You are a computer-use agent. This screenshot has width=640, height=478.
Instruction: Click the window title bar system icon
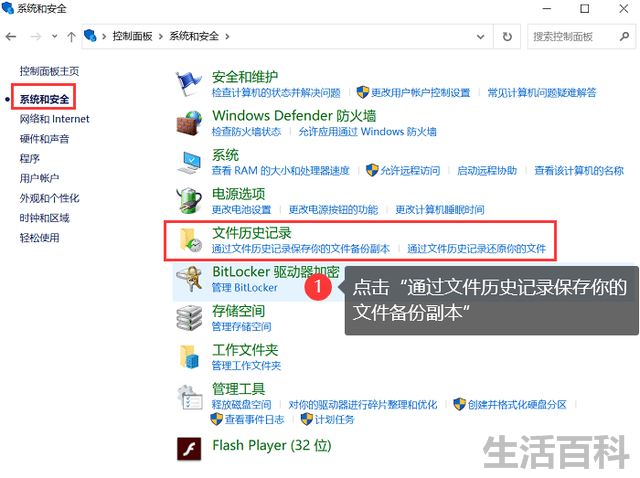tap(8, 8)
